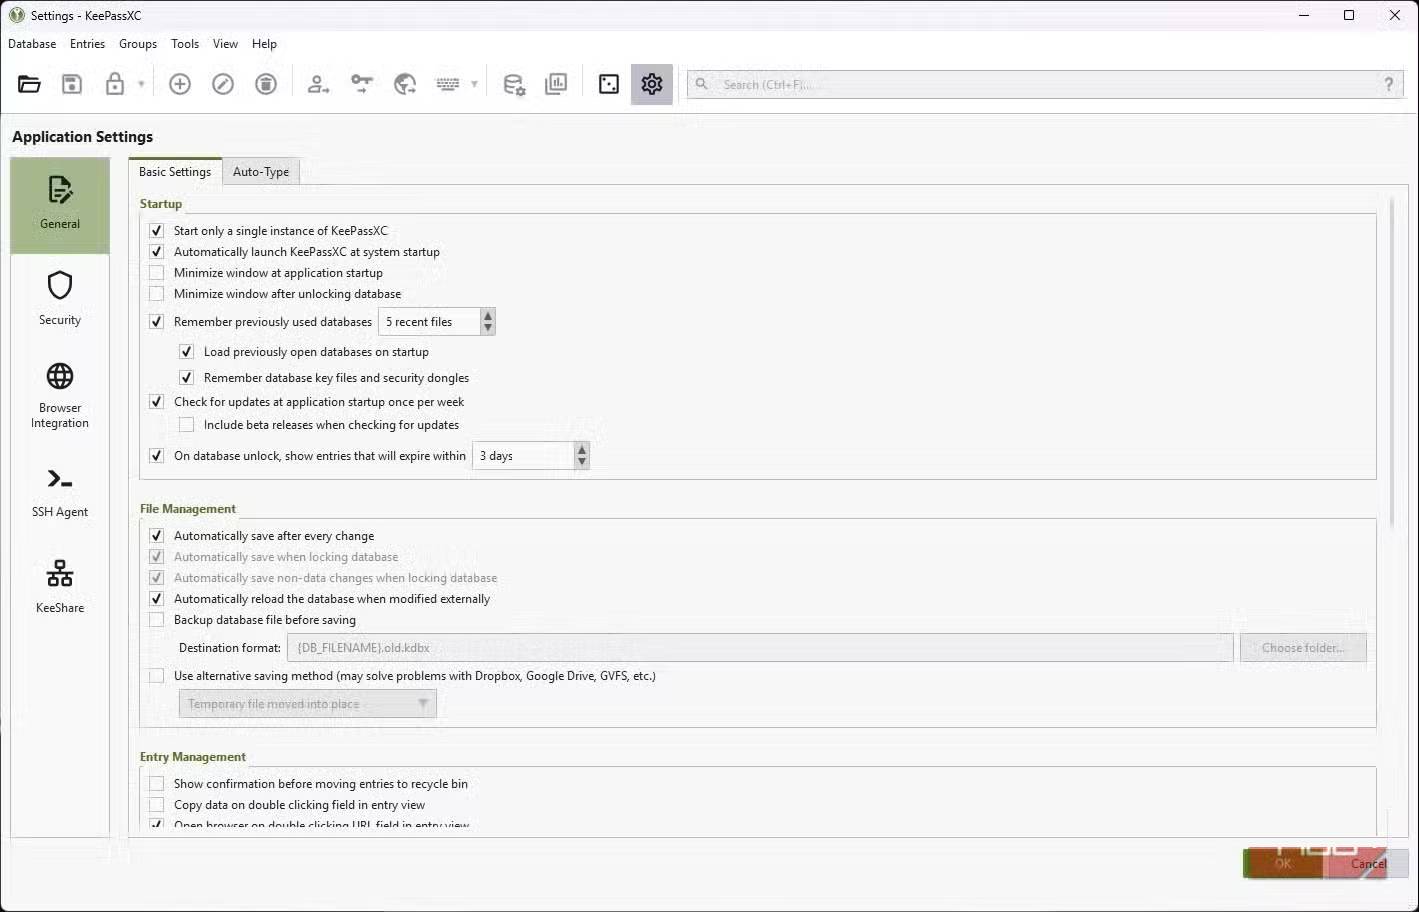Enable Minimize window at application startup
The width and height of the screenshot is (1419, 912).
157,273
